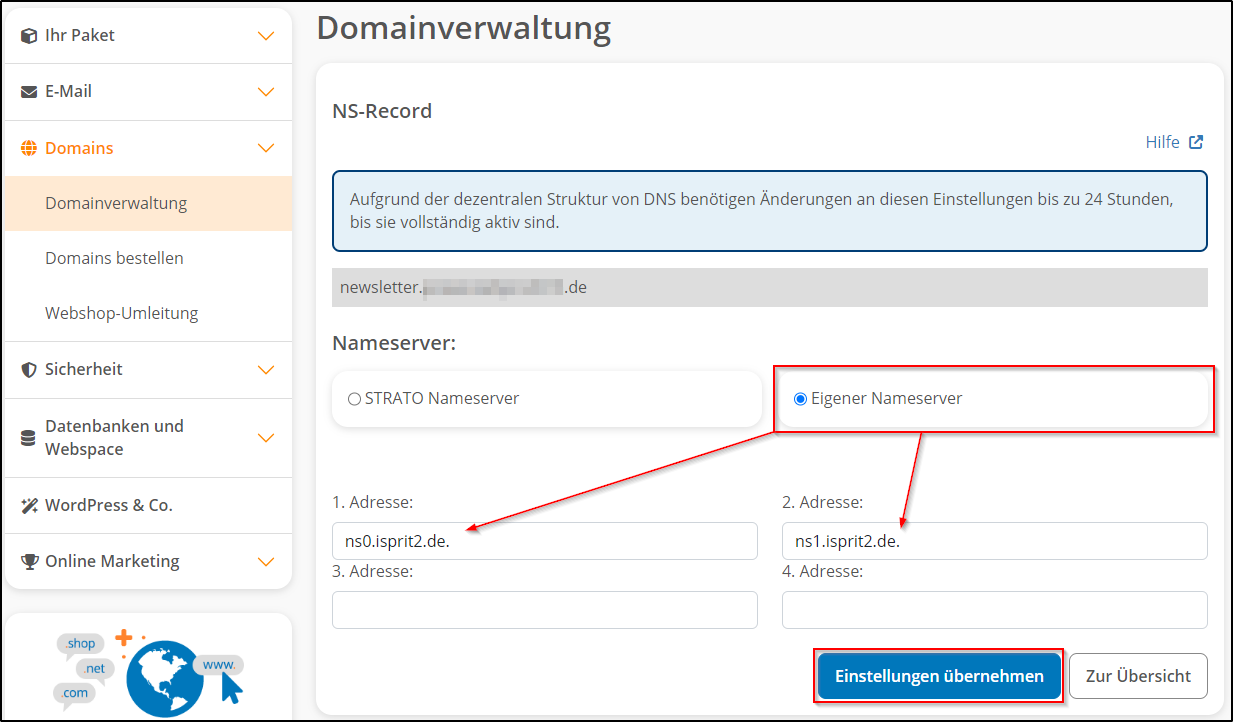Image resolution: width=1233 pixels, height=722 pixels.
Task: Open Webshop-Umleitung in sidebar
Action: coord(121,313)
